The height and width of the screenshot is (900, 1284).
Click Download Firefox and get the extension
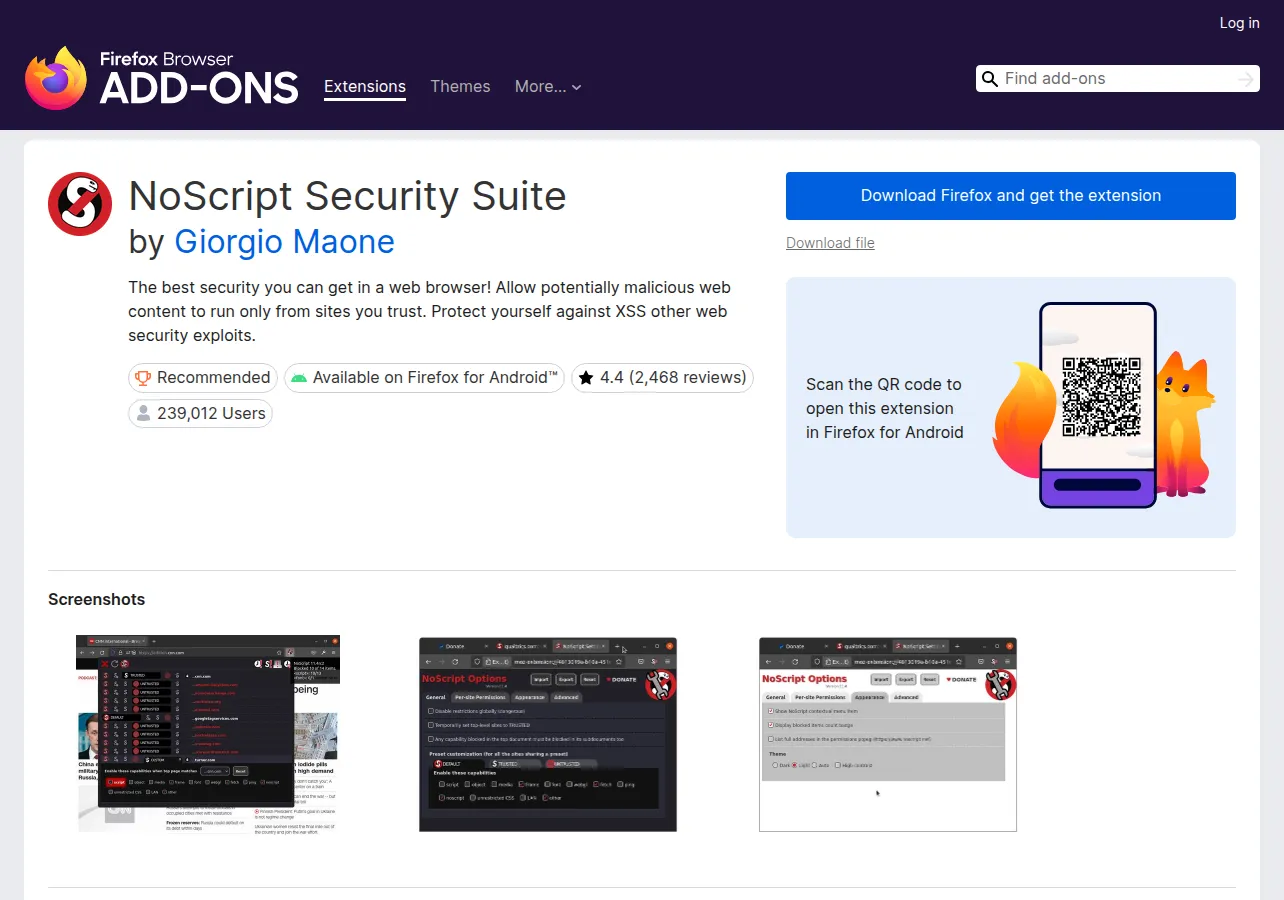tap(1011, 196)
